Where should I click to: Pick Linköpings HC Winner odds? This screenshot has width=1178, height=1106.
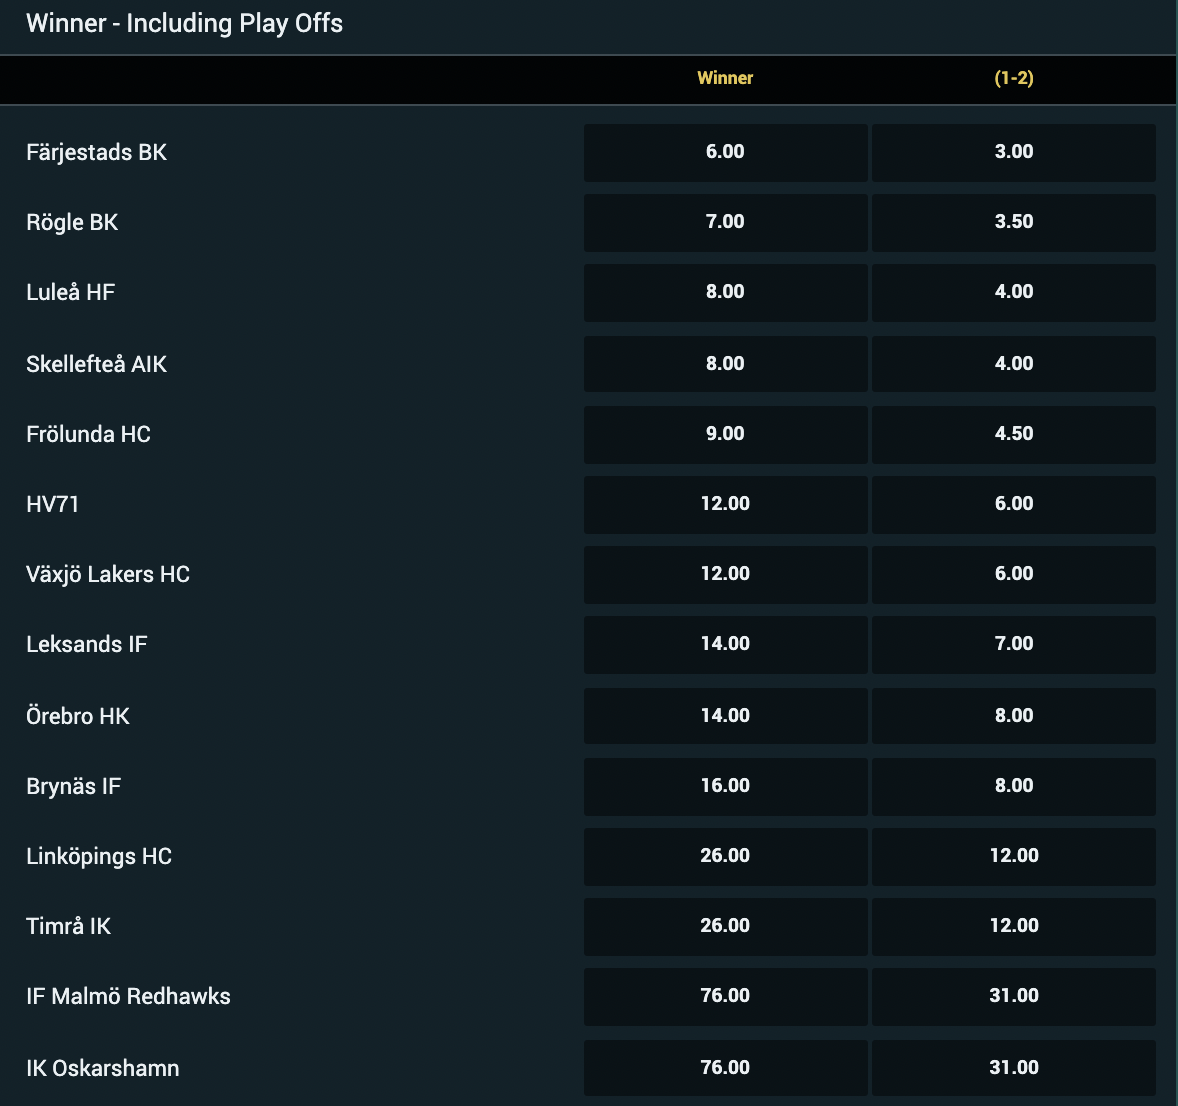(725, 856)
